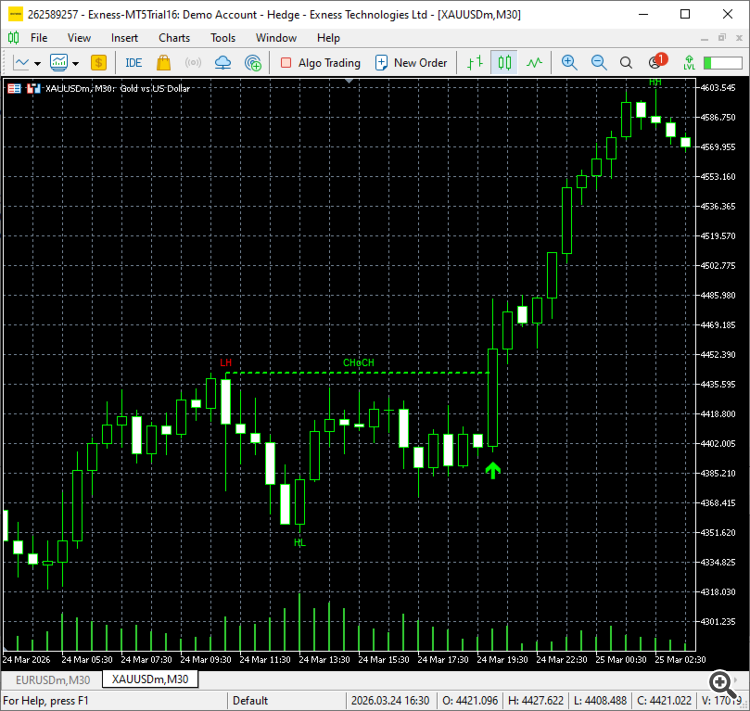Click the HL label below candles
Screen dimensions: 750x711
click(x=299, y=543)
